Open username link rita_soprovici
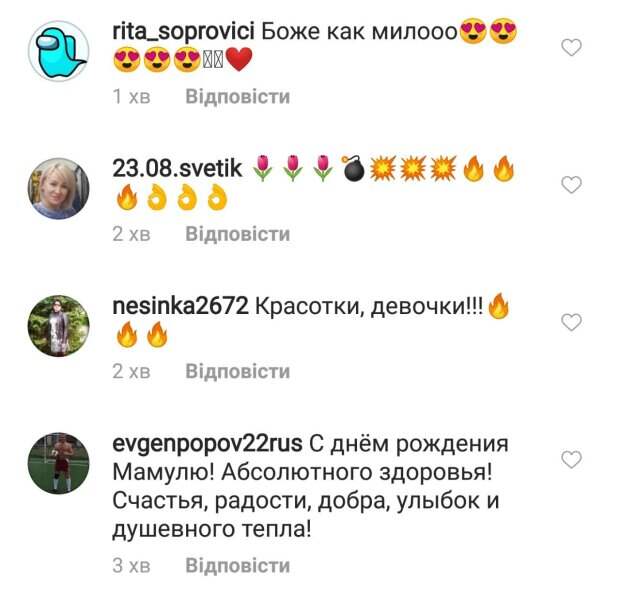 (x=183, y=32)
